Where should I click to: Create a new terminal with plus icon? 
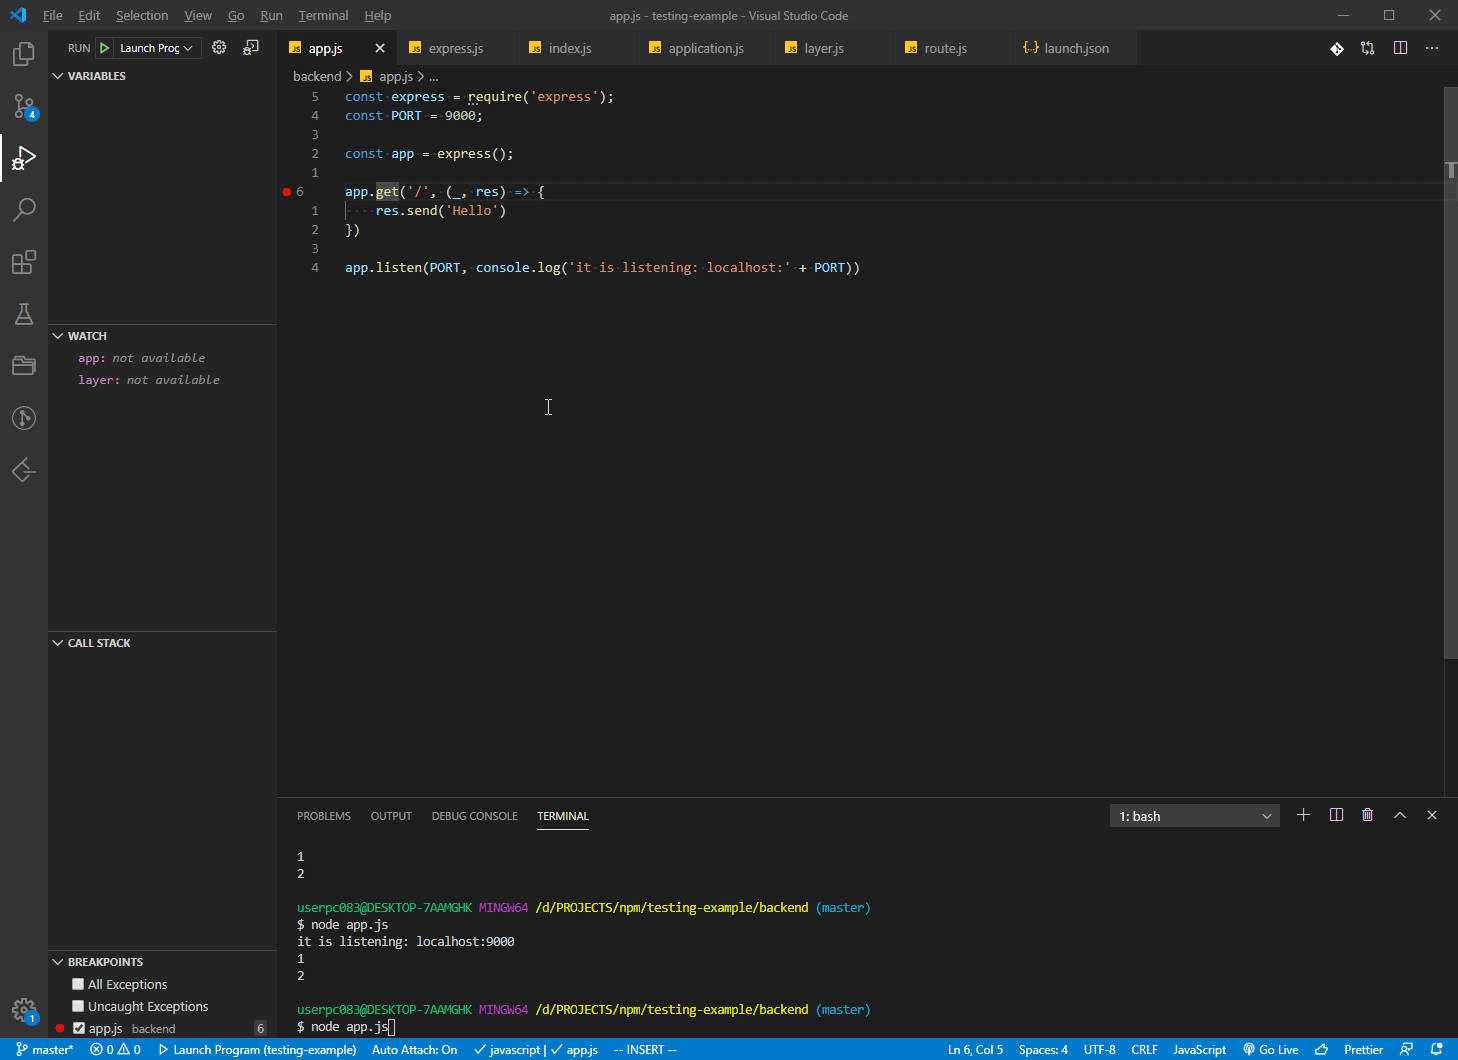click(x=1303, y=815)
